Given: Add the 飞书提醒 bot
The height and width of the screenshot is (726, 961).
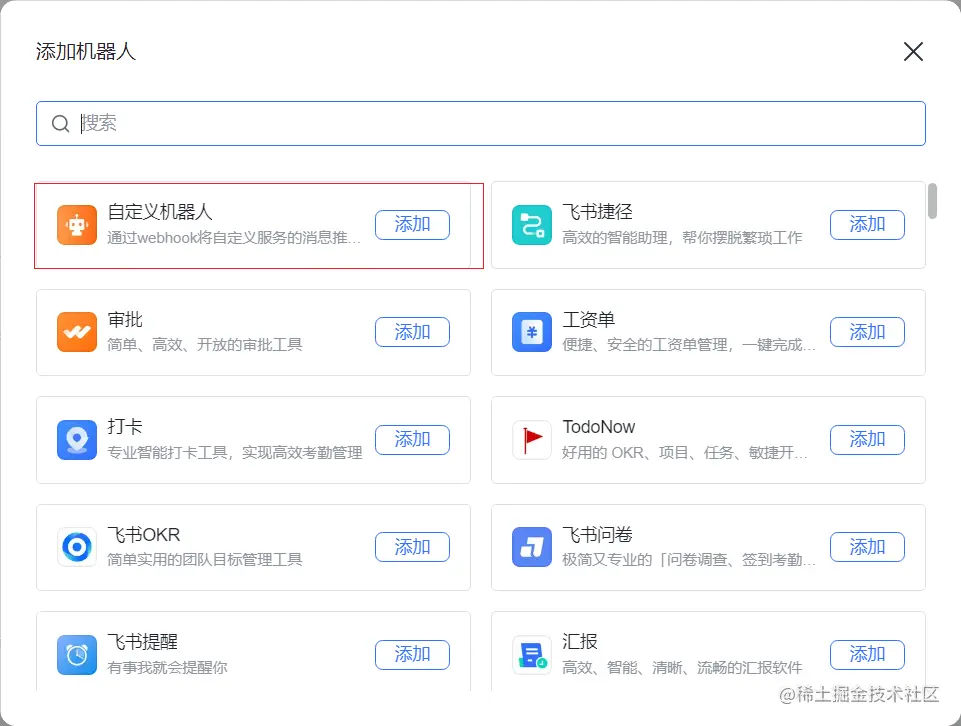Looking at the screenshot, I should (412, 655).
